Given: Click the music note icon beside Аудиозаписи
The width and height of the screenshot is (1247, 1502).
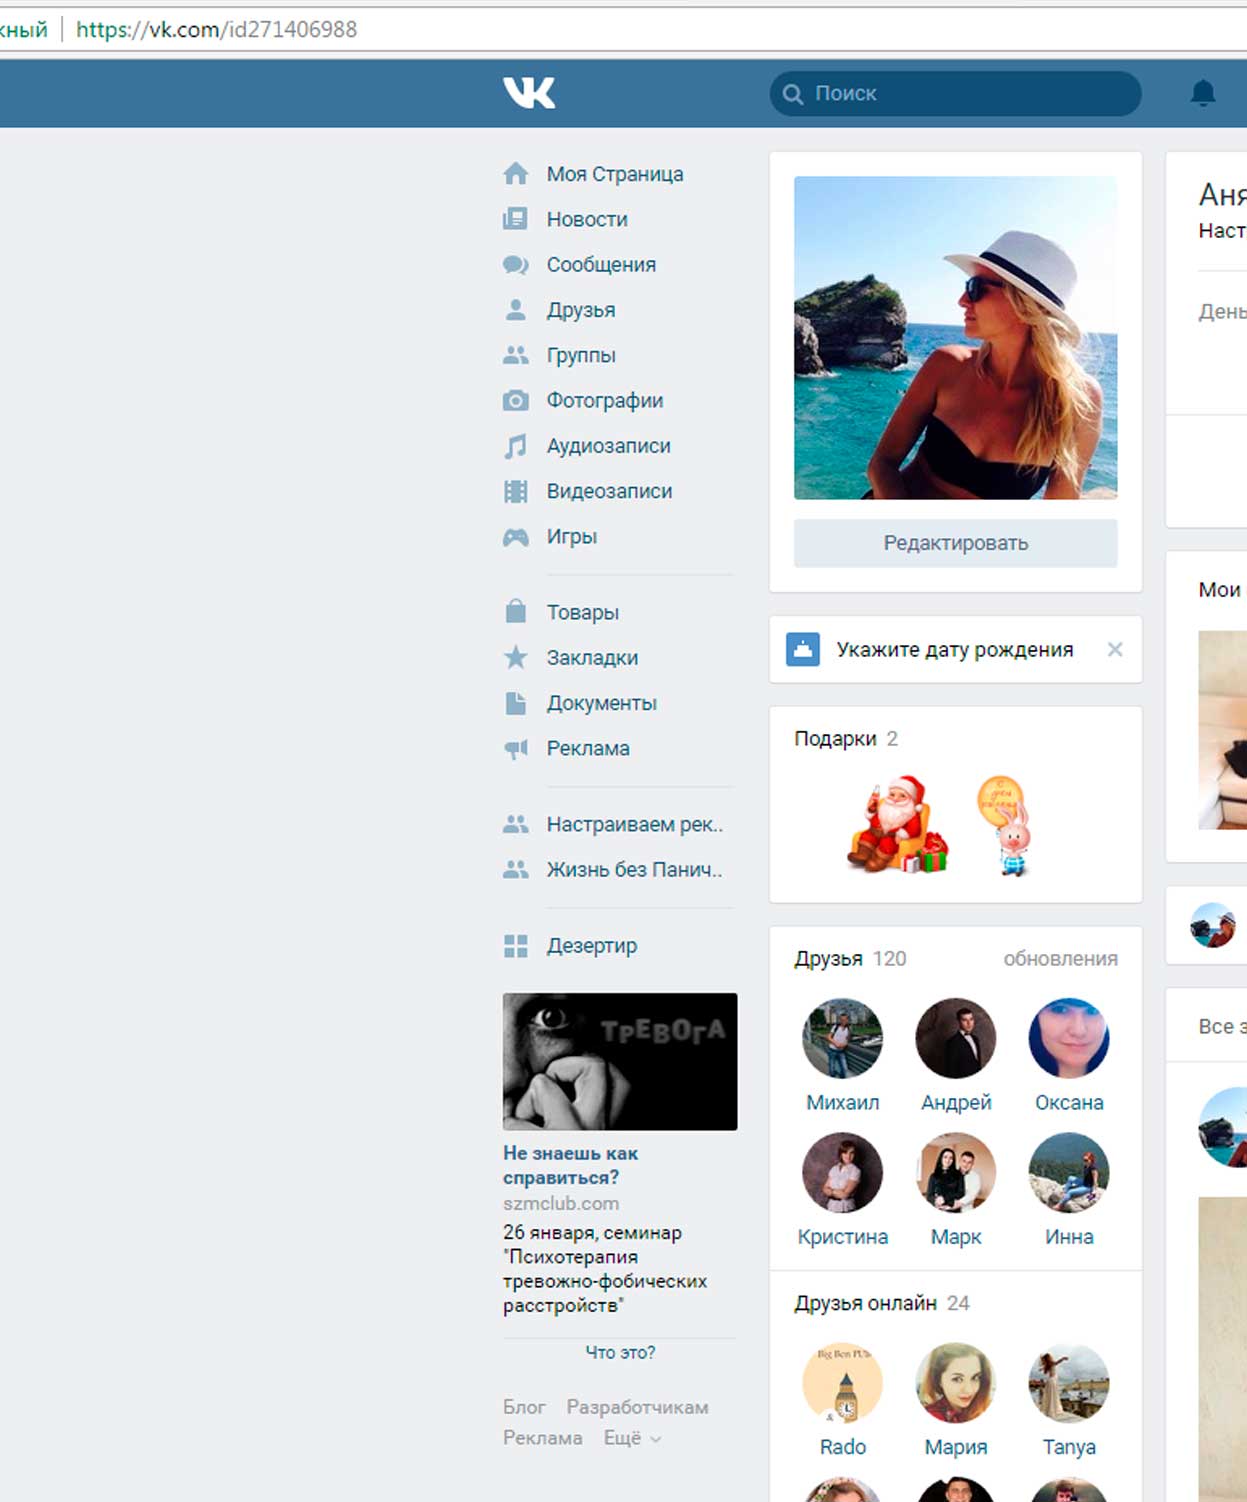Looking at the screenshot, I should (x=516, y=446).
